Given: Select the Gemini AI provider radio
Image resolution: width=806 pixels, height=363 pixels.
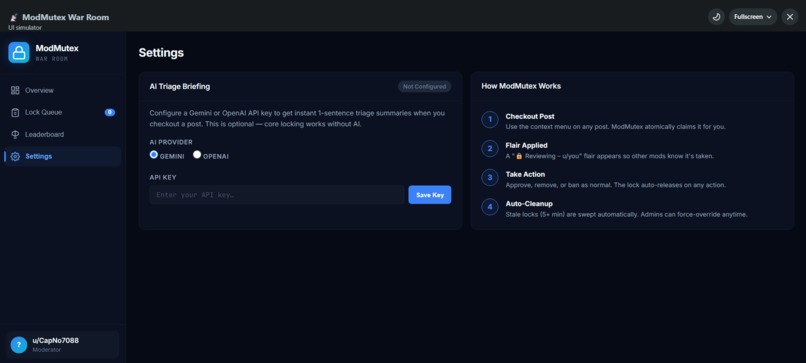Looking at the screenshot, I should coord(154,154).
